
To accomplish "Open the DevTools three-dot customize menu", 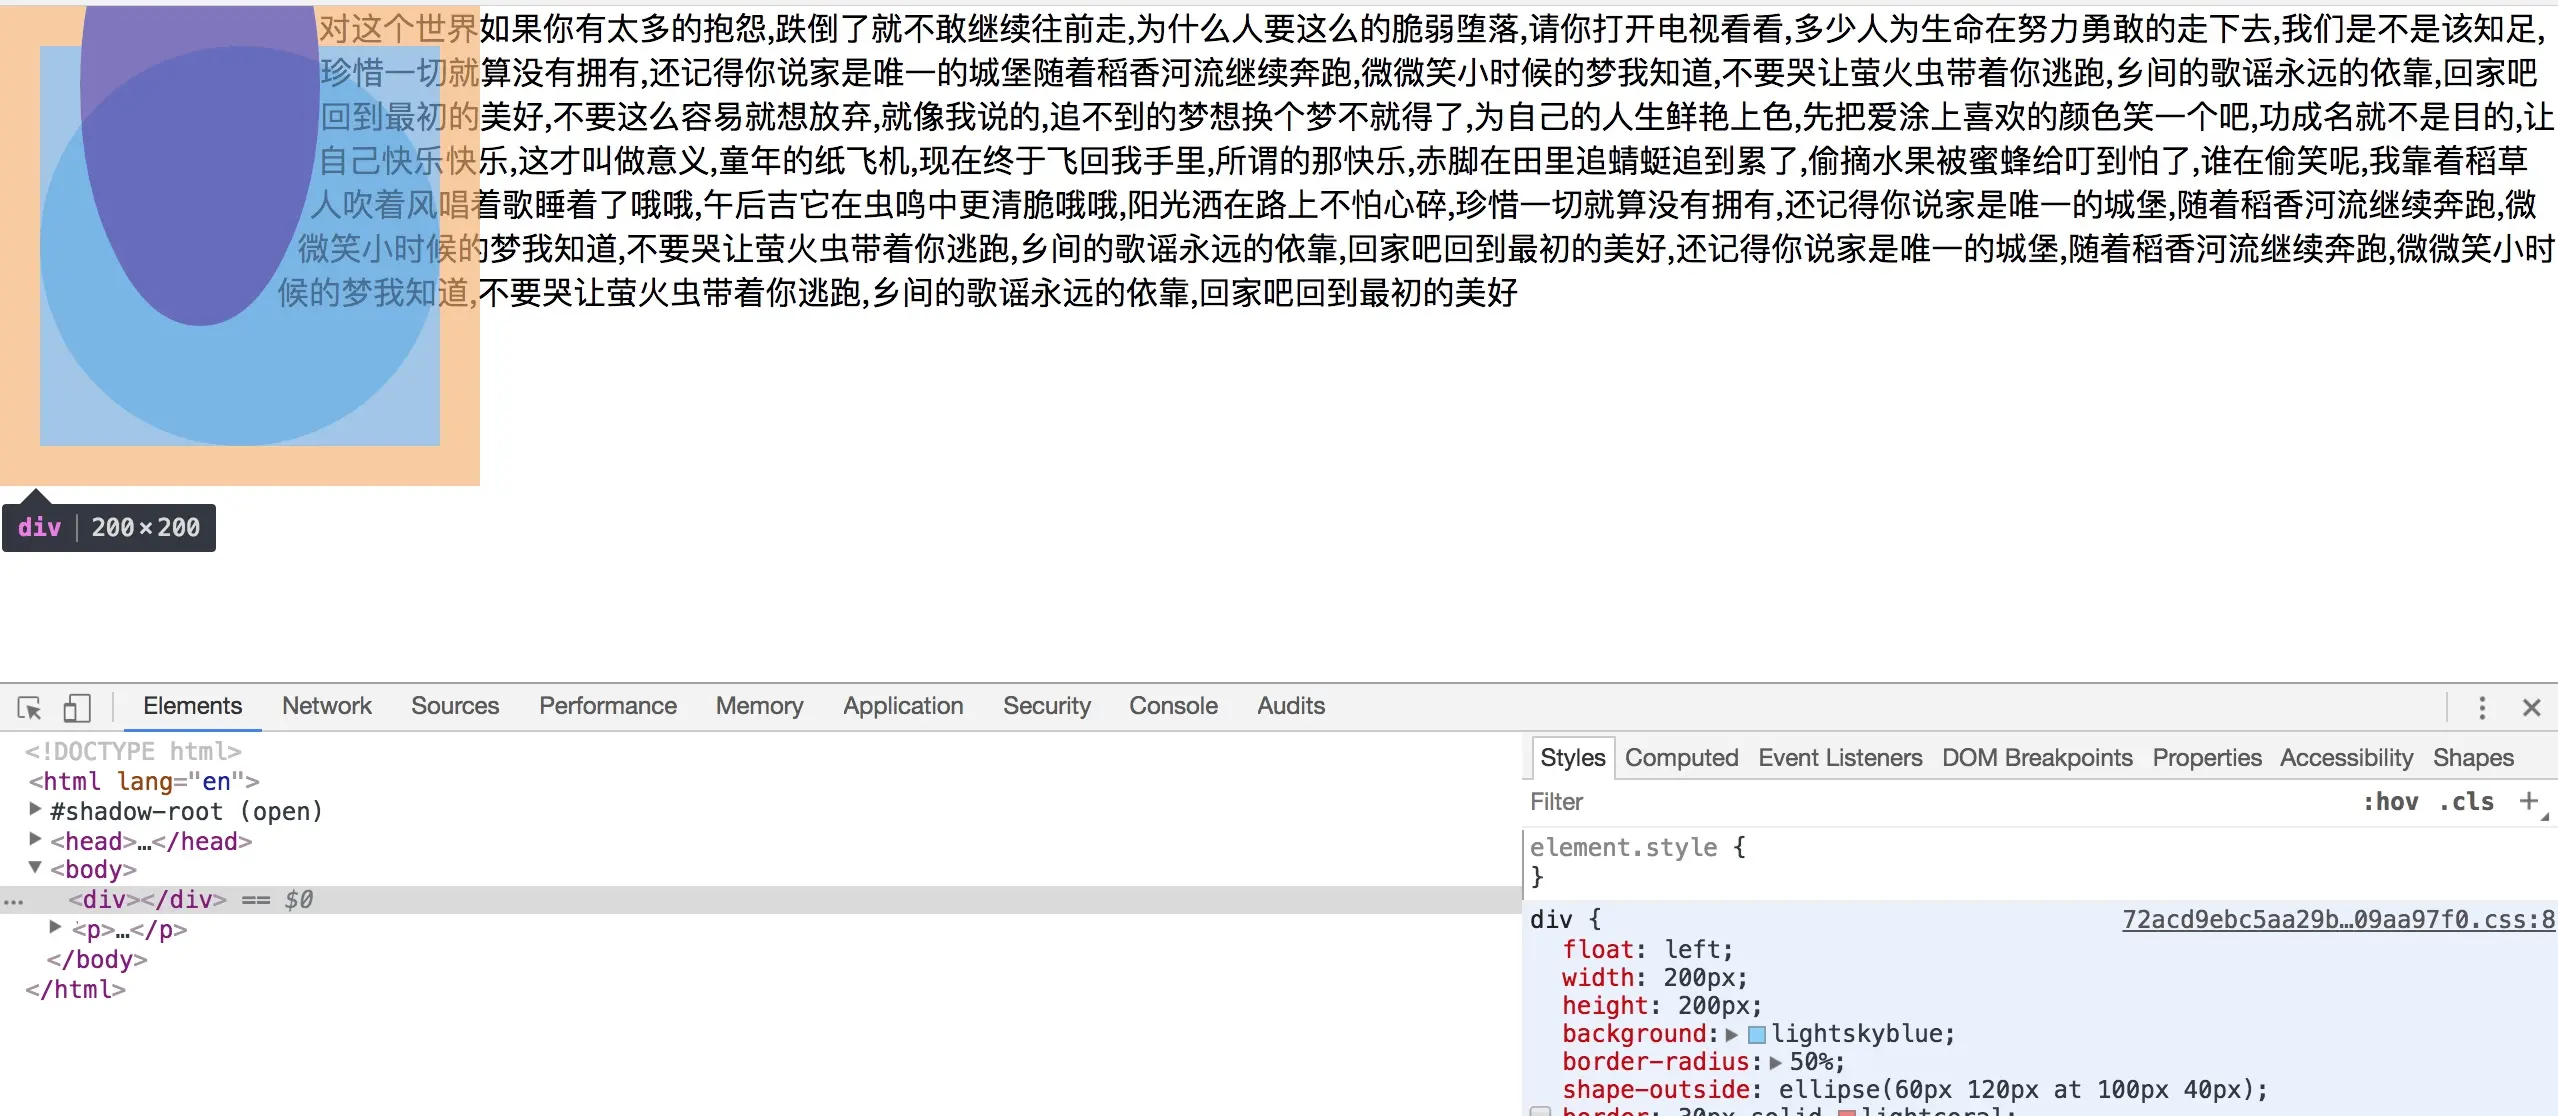I will click(2481, 708).
